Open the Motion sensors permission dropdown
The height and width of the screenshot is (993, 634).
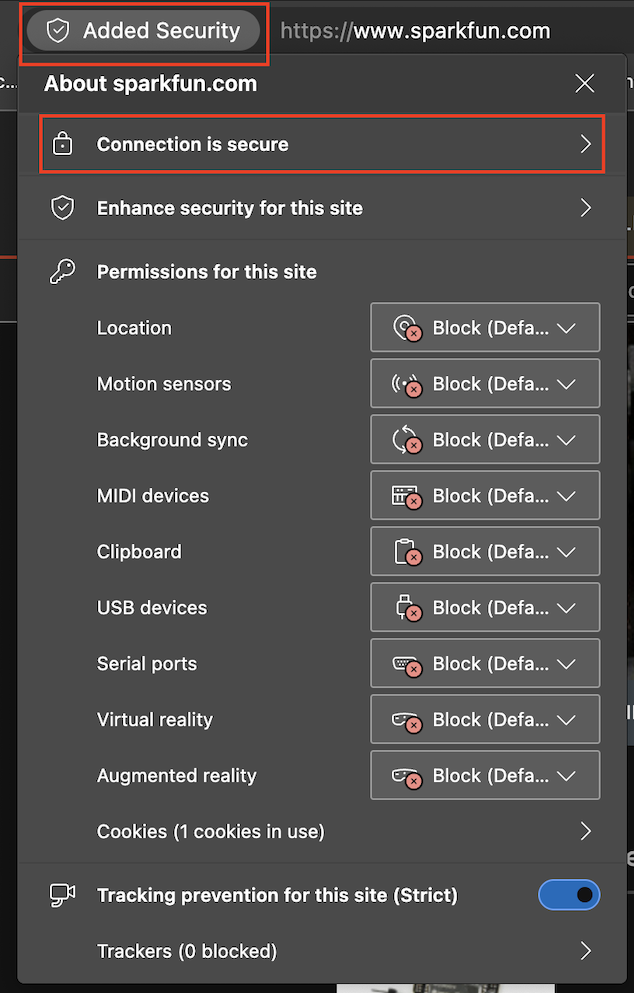click(485, 384)
